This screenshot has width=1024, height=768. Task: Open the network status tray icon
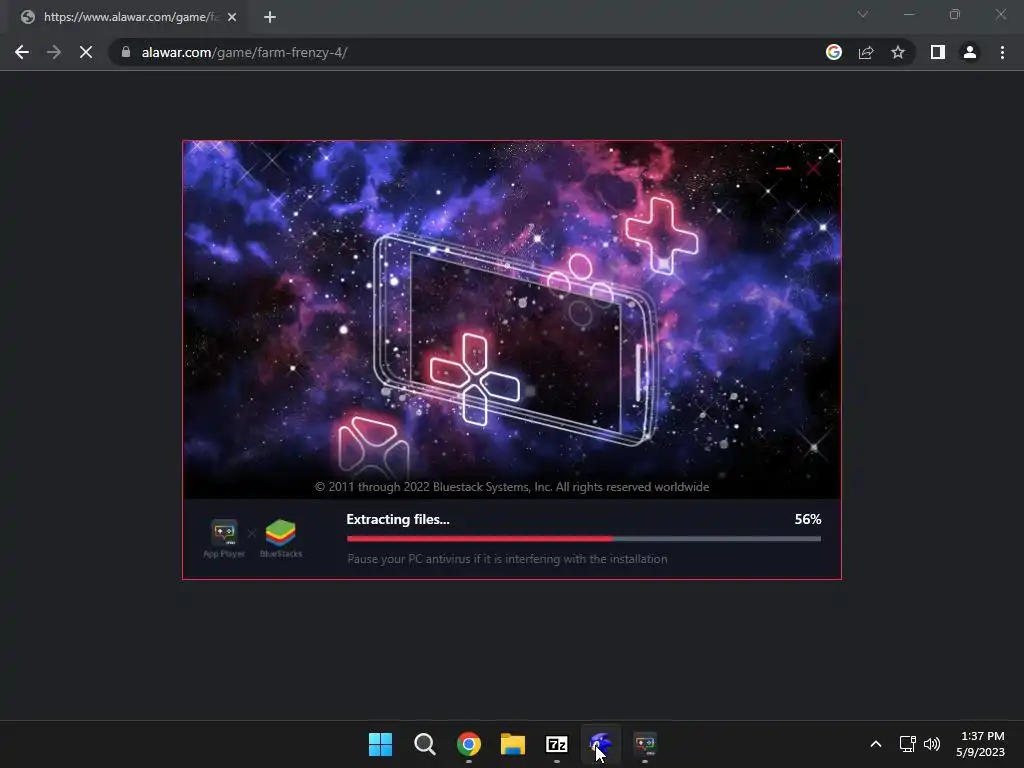click(x=908, y=744)
